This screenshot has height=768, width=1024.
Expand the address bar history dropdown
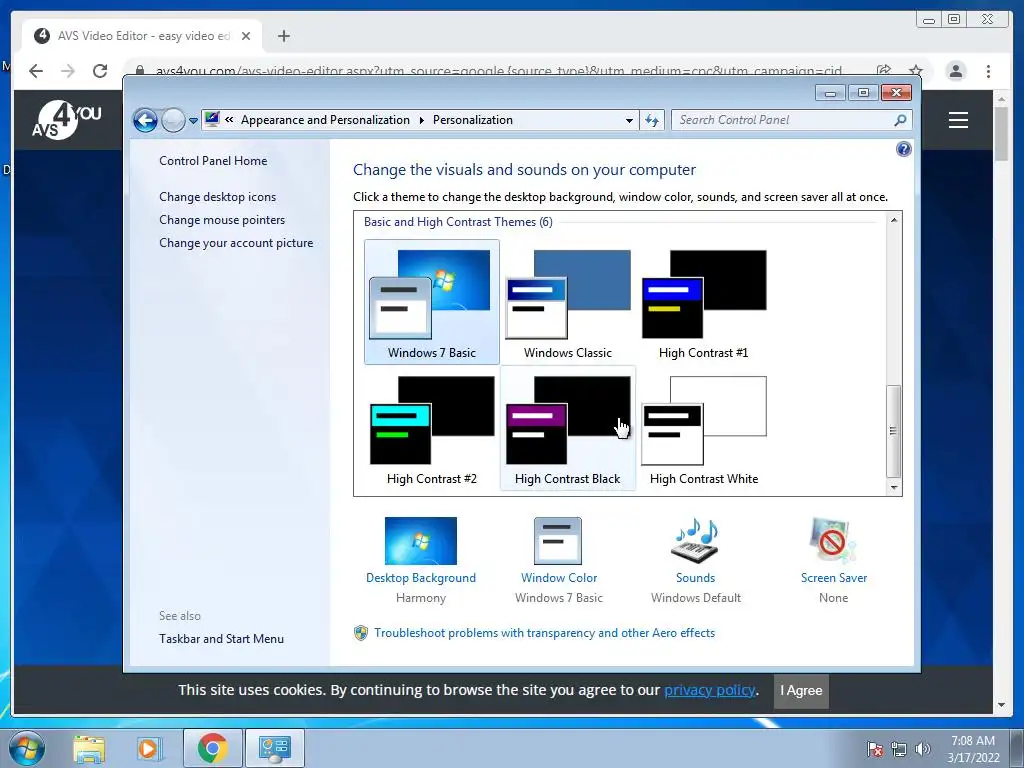[629, 120]
